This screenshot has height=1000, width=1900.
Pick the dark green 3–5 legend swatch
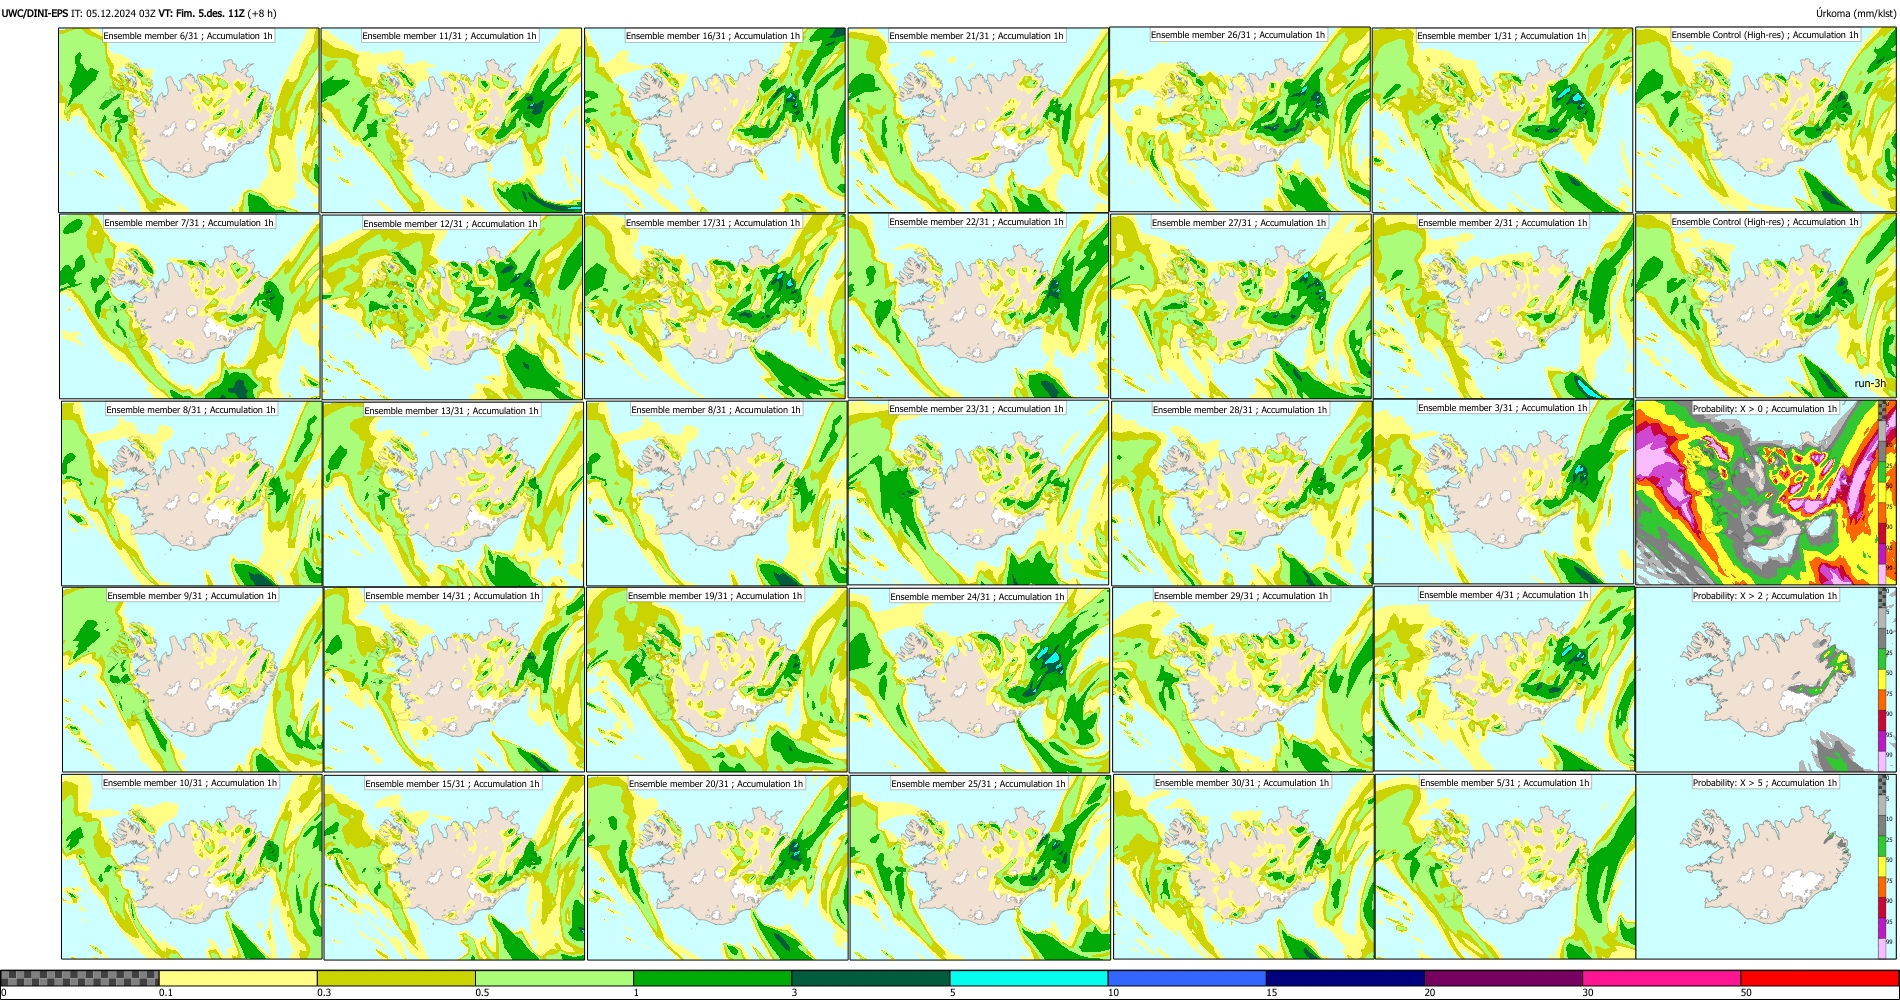[x=870, y=978]
